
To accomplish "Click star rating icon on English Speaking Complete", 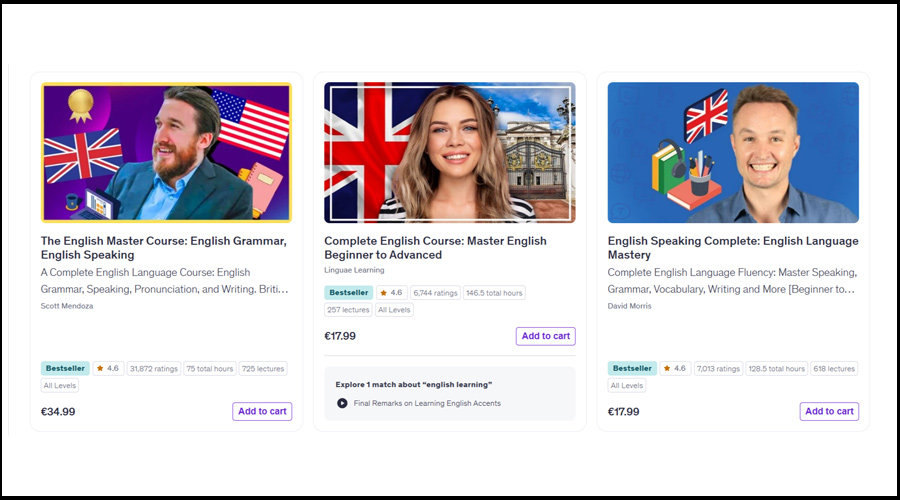I will pos(667,369).
